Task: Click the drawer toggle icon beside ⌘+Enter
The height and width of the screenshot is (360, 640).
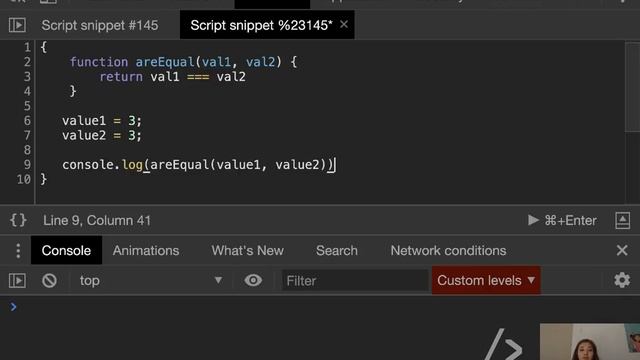Action: [622, 220]
